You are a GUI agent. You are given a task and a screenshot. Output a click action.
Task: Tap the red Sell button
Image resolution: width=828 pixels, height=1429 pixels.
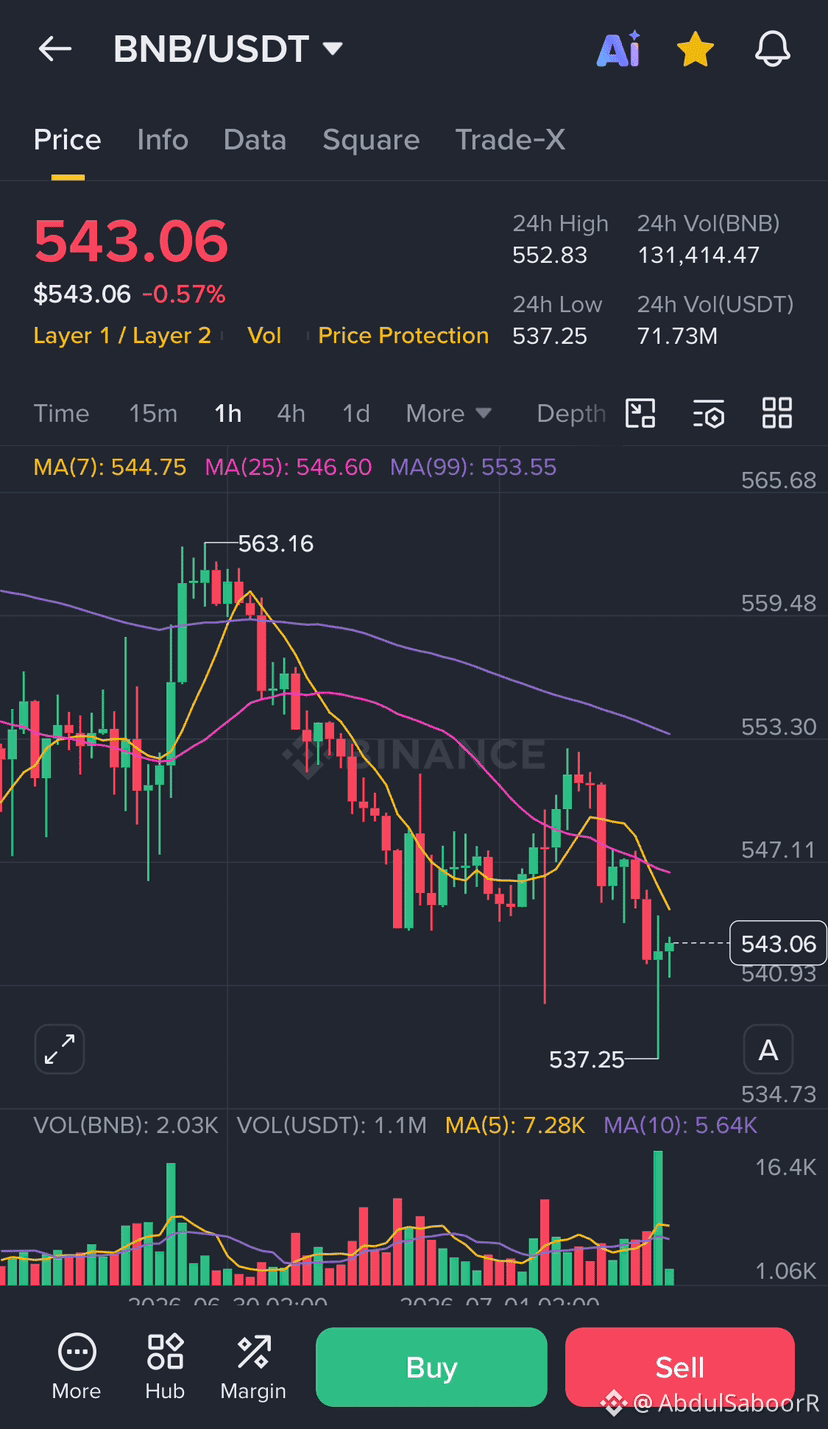pyautogui.click(x=680, y=1367)
